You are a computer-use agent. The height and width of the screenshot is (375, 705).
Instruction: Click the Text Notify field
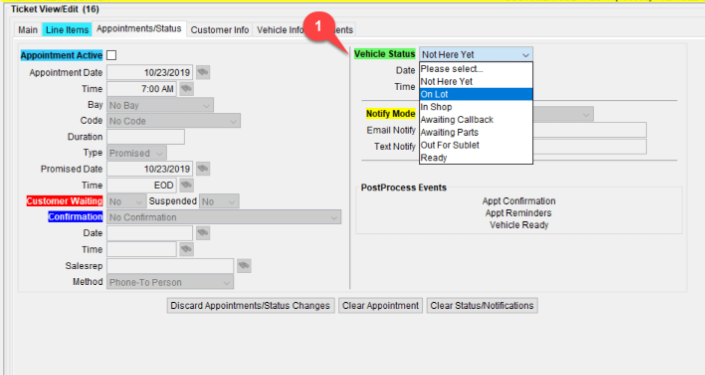pos(589,147)
